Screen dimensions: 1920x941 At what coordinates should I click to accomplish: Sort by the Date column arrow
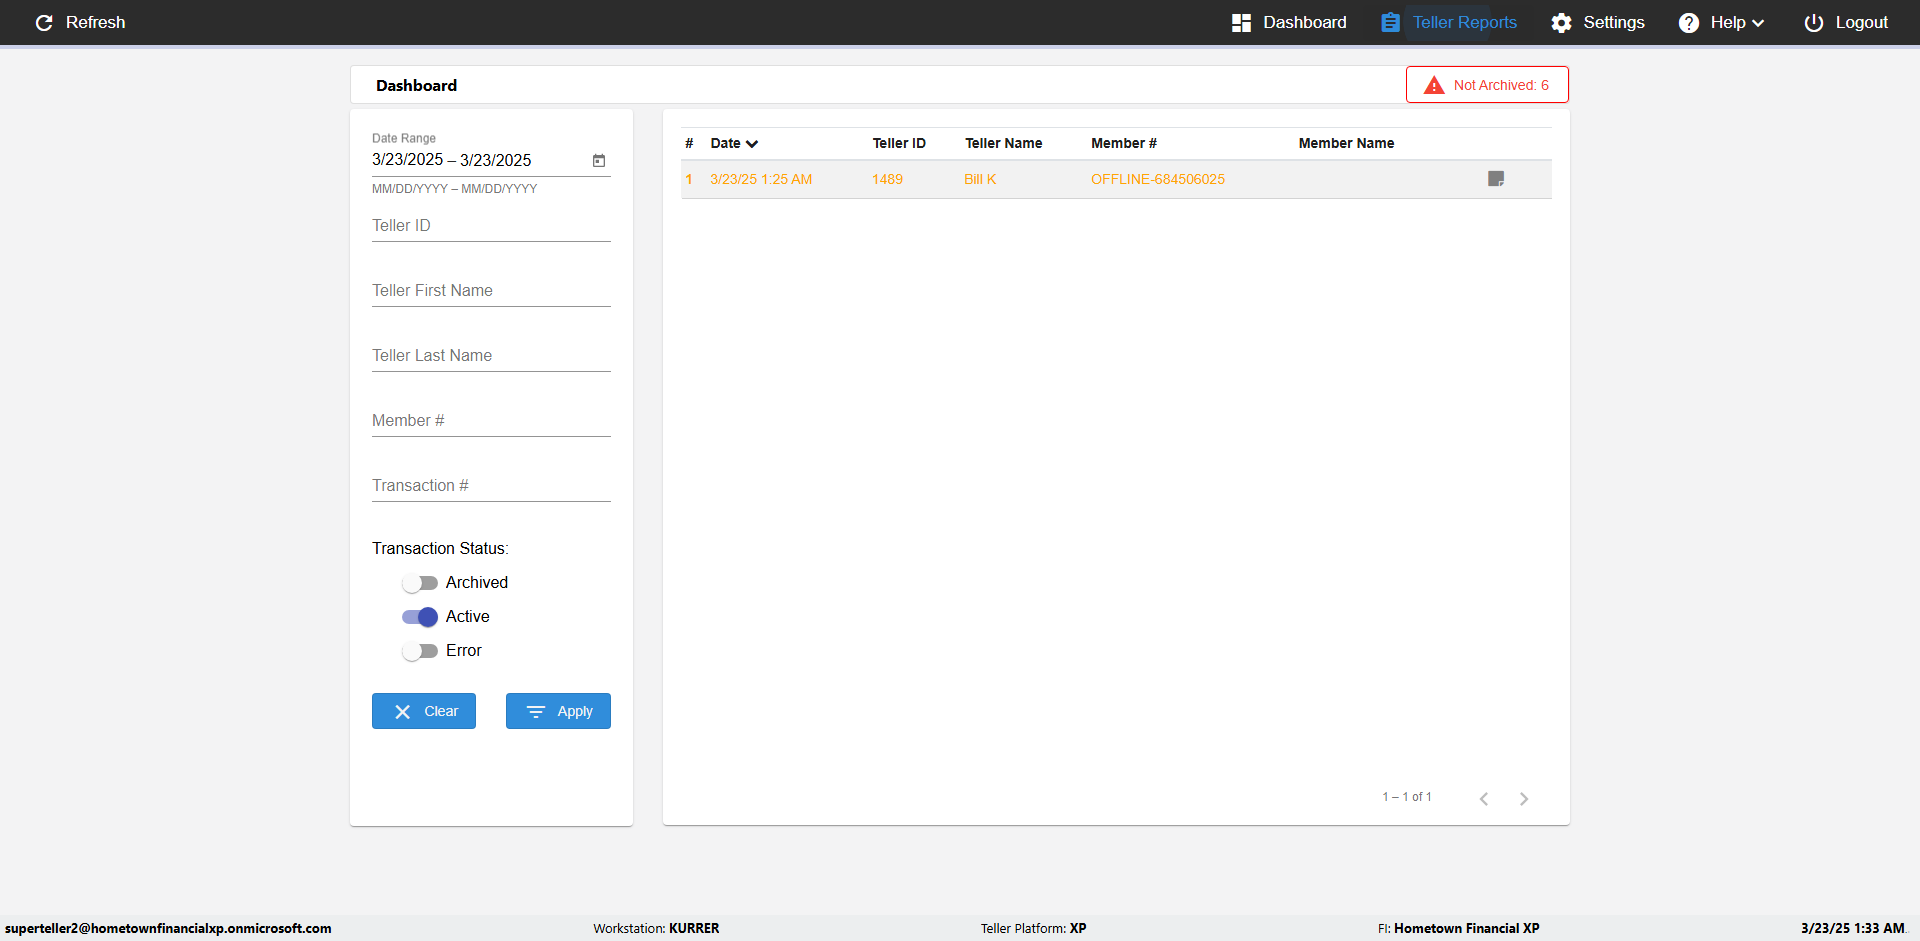752,144
